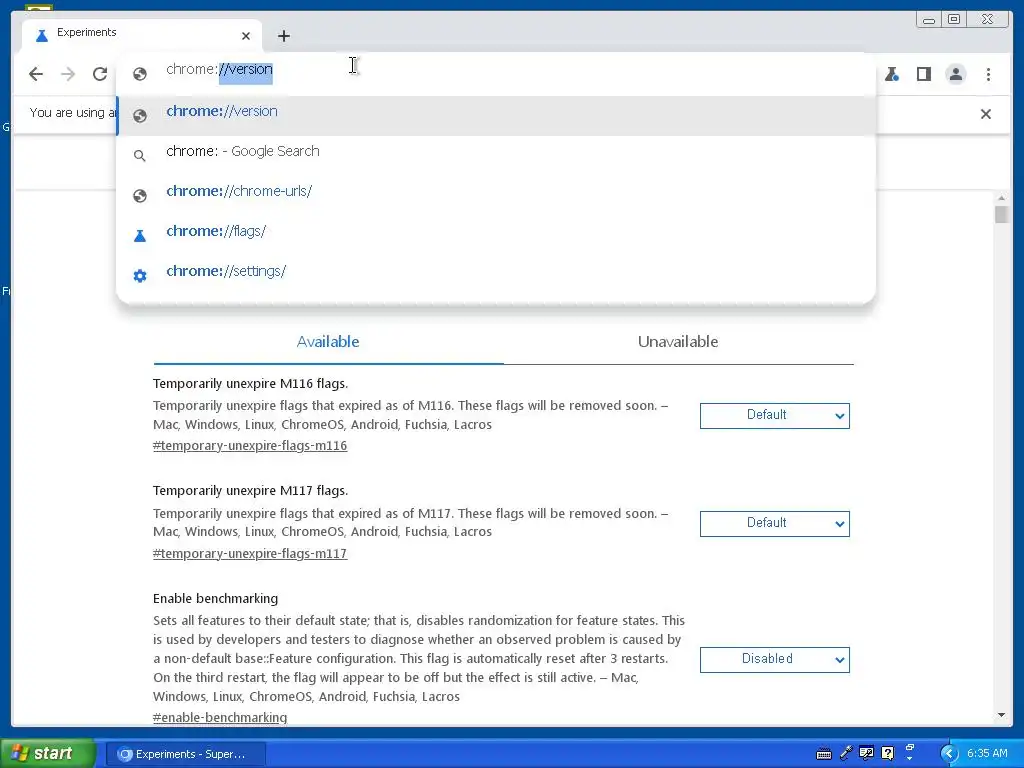The height and width of the screenshot is (768, 1024).
Task: Click the taskbar clock 6:35 AM
Action: 987,754
